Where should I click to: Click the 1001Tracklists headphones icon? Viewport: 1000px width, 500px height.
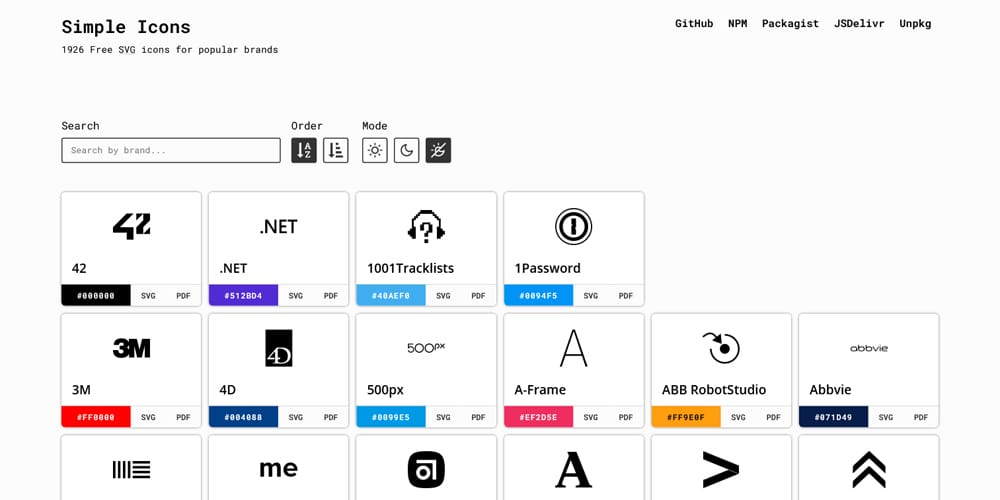[x=426, y=226]
